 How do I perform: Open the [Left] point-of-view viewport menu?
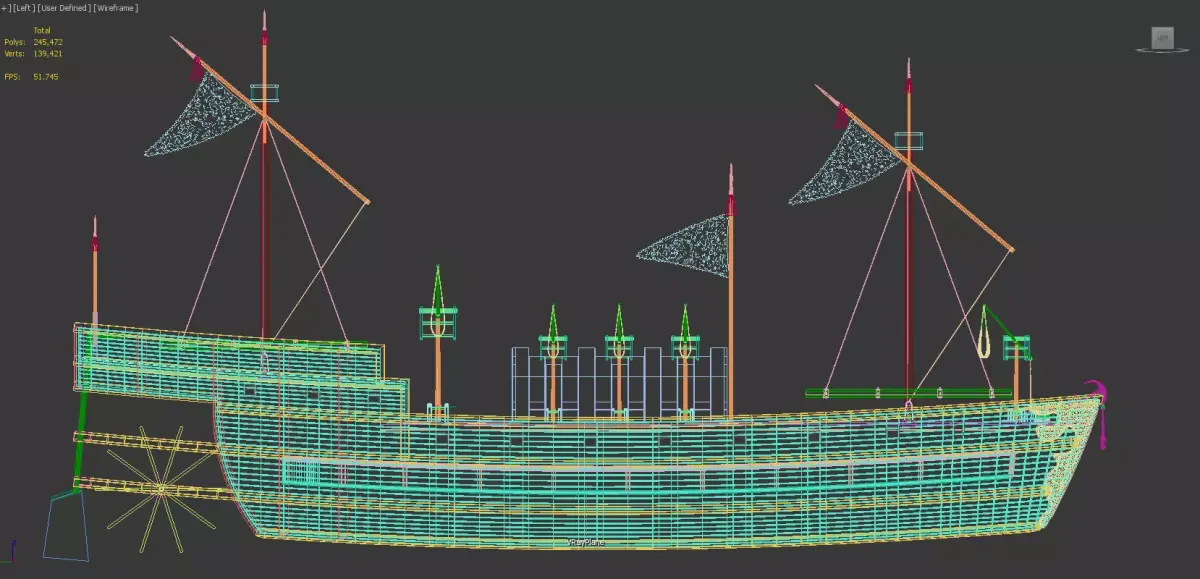24,8
